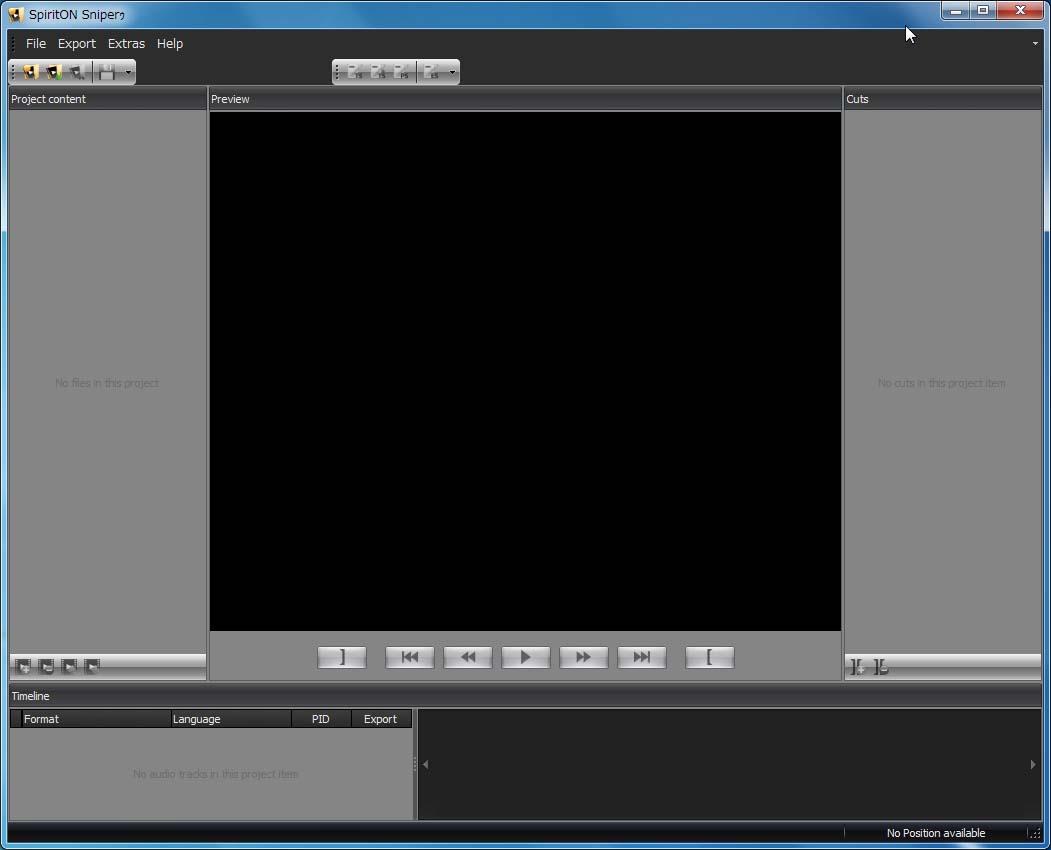Image resolution: width=1051 pixels, height=850 pixels.
Task: Click the second TS export toolbar icon
Action: 378,72
